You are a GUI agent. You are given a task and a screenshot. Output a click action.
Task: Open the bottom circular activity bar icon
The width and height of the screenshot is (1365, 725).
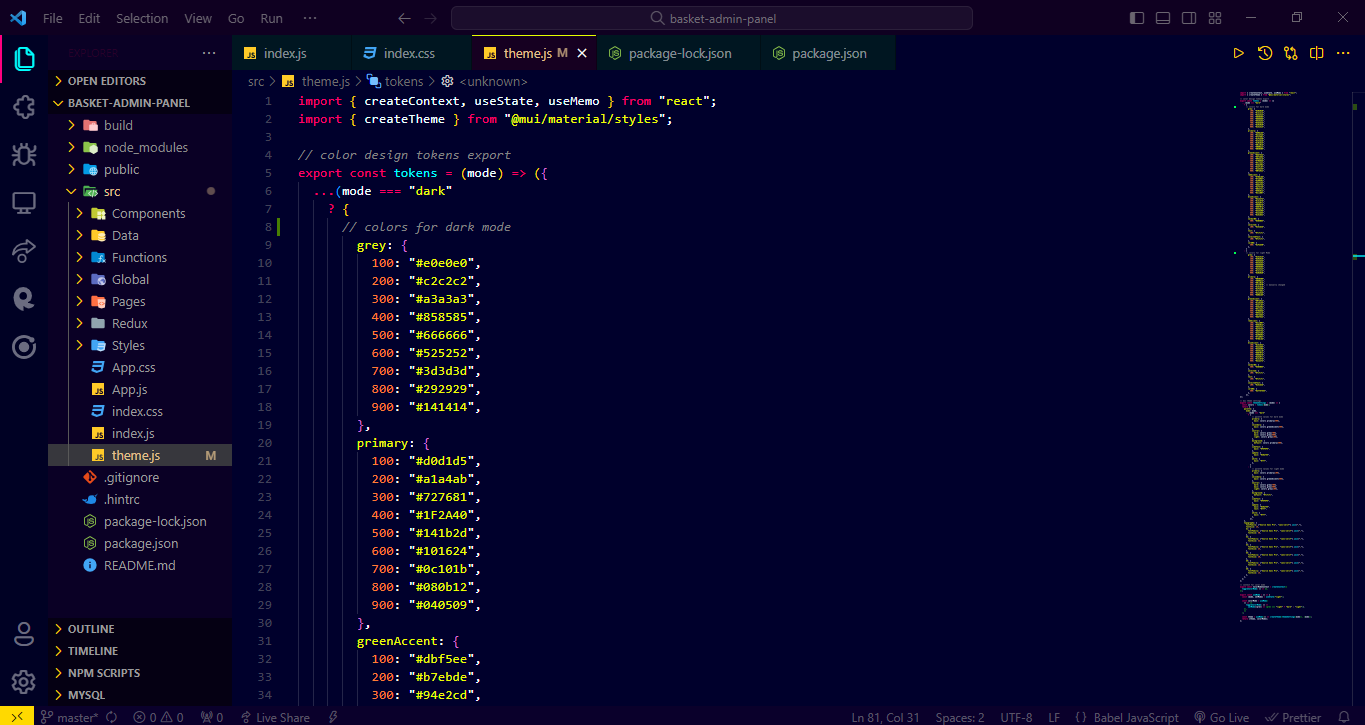tap(24, 346)
